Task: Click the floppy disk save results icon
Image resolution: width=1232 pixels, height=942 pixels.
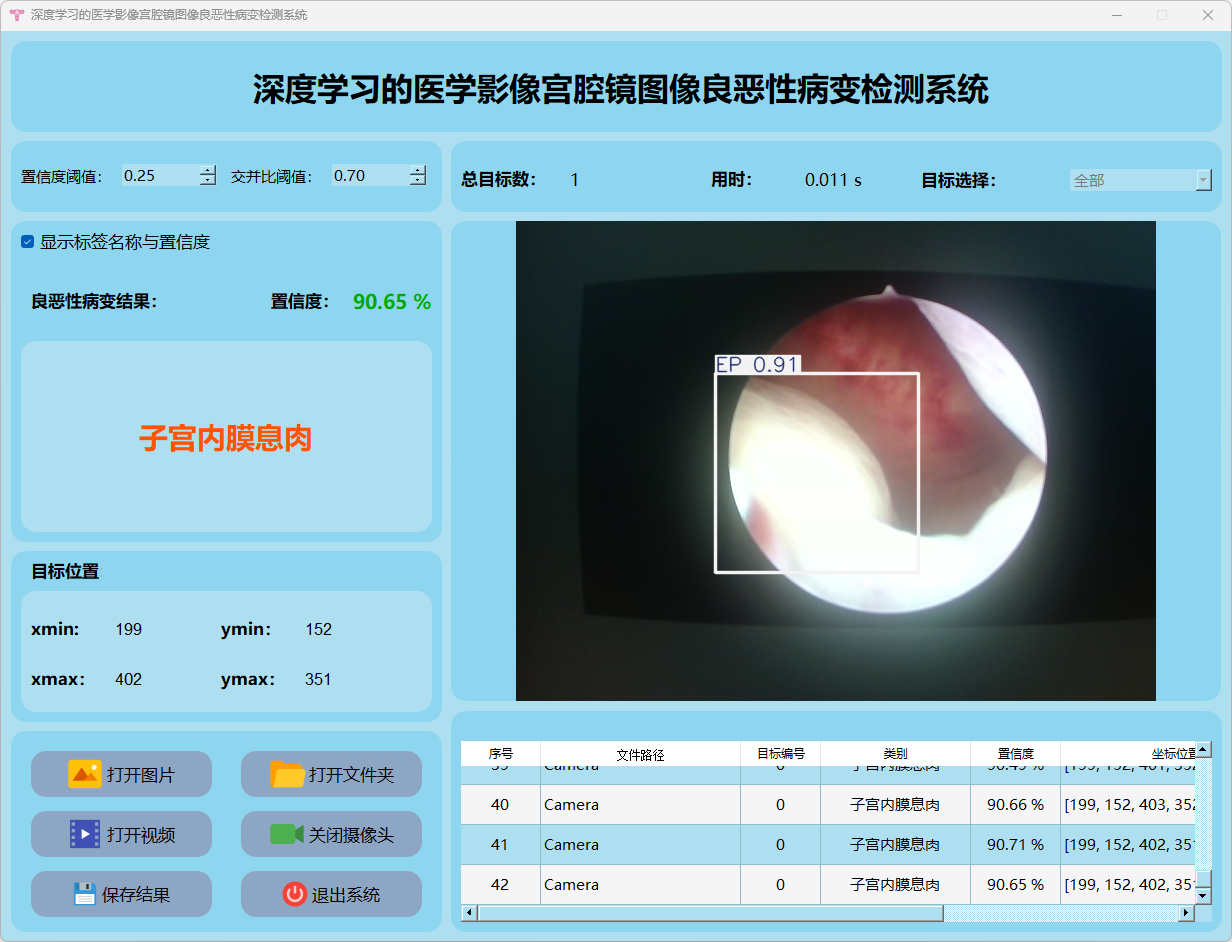Action: [x=85, y=894]
